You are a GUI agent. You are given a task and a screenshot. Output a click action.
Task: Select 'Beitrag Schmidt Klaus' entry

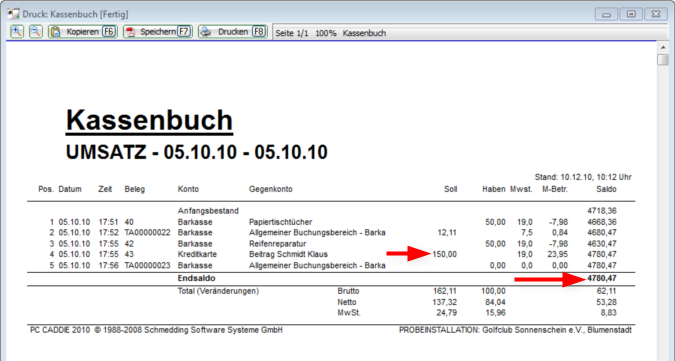point(288,254)
